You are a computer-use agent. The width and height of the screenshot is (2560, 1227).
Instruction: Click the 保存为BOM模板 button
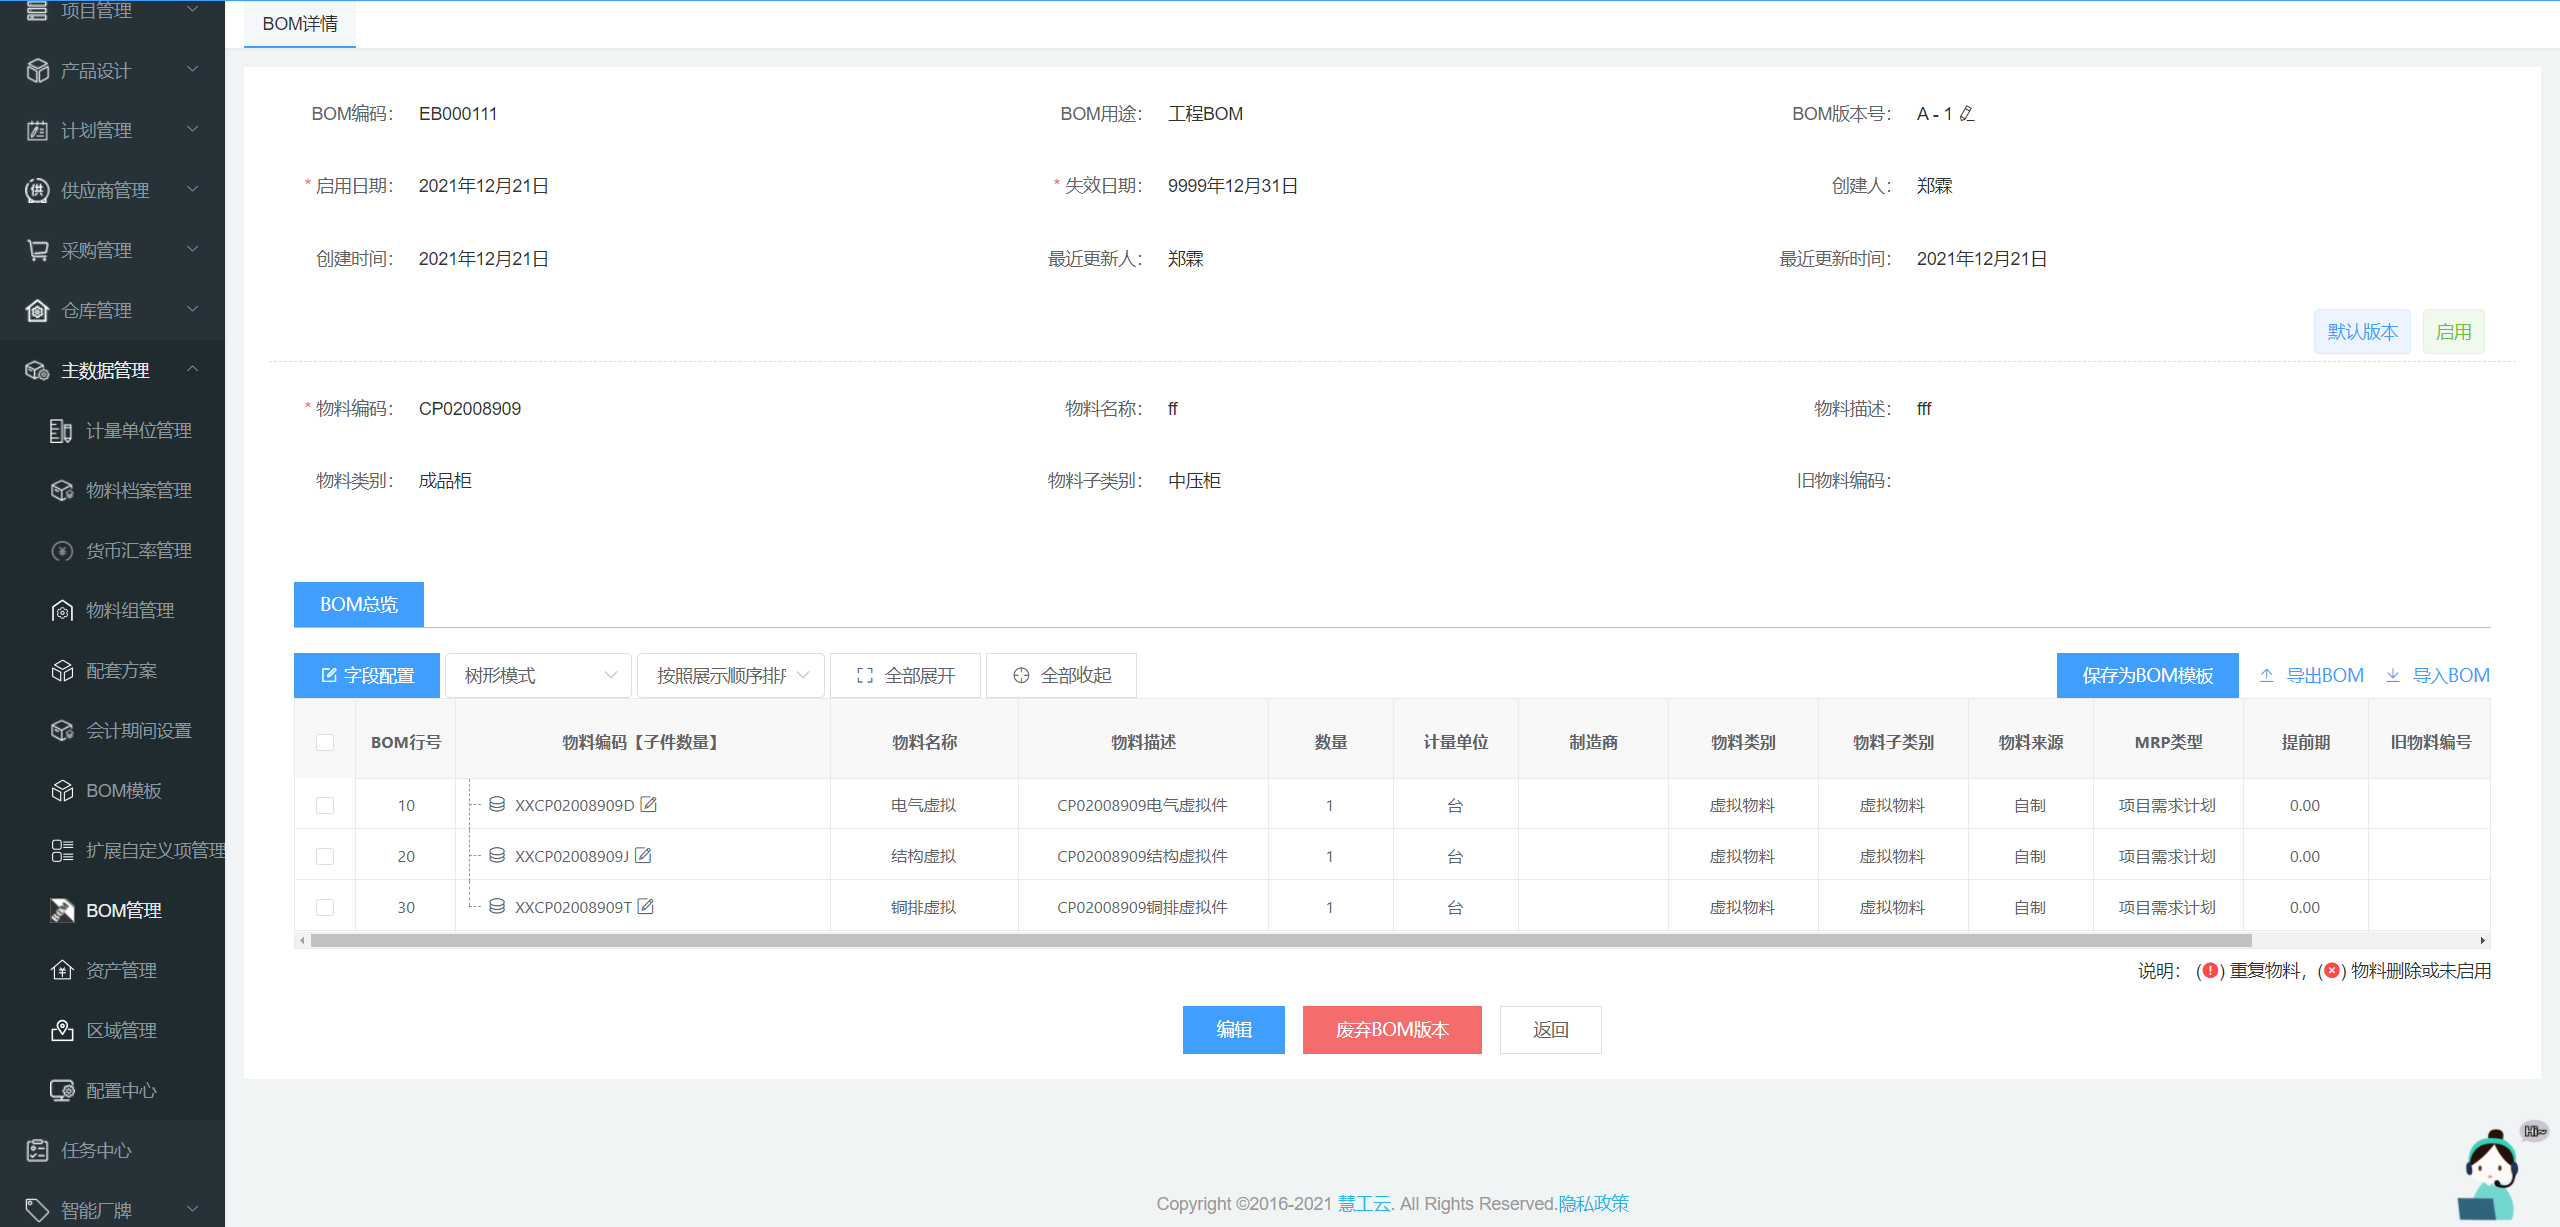pyautogui.click(x=2147, y=676)
